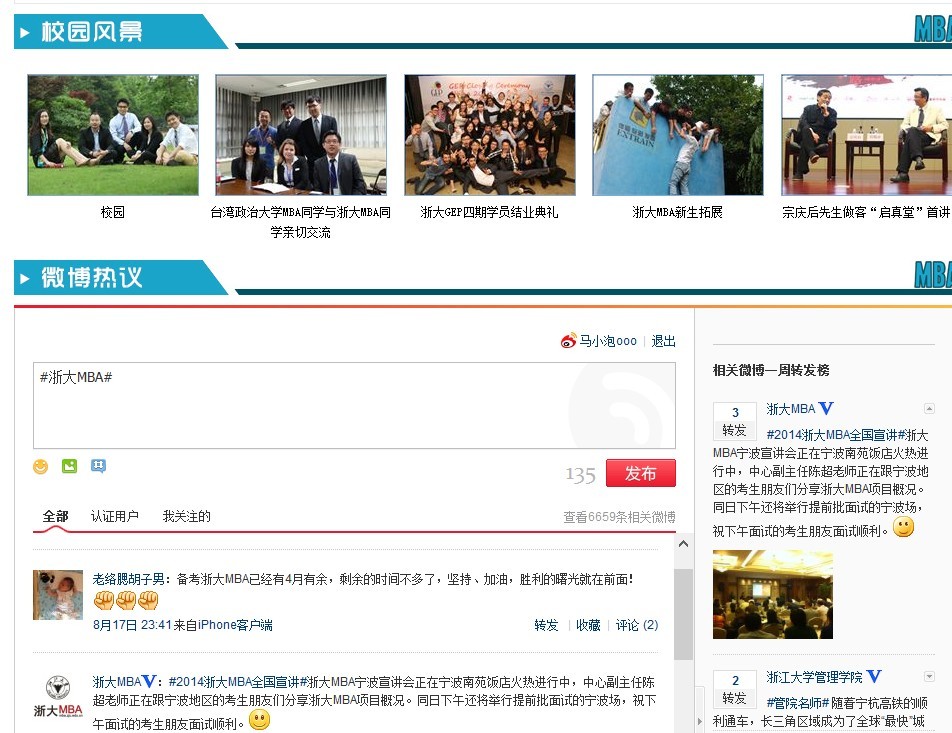Open the 马小泡ooo username link
952x733 pixels.
[x=608, y=341]
